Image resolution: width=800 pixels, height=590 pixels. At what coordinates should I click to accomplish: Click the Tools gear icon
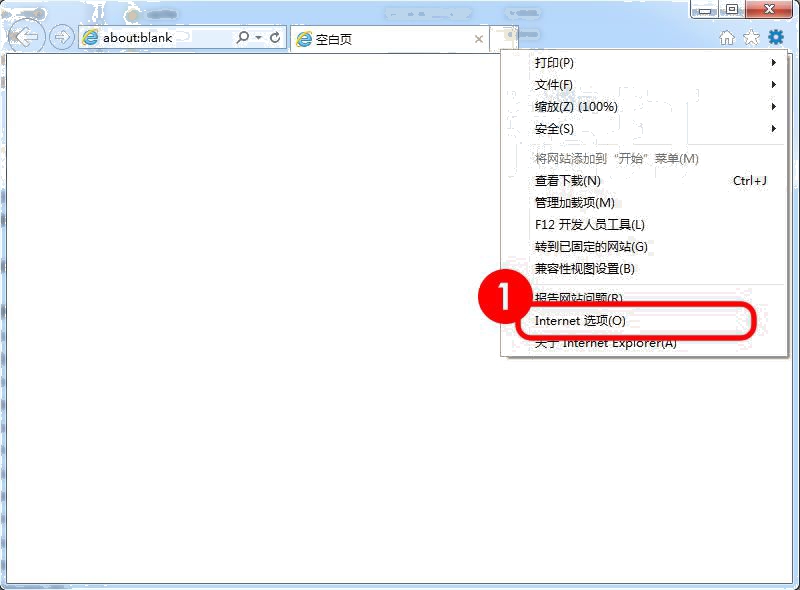point(775,37)
